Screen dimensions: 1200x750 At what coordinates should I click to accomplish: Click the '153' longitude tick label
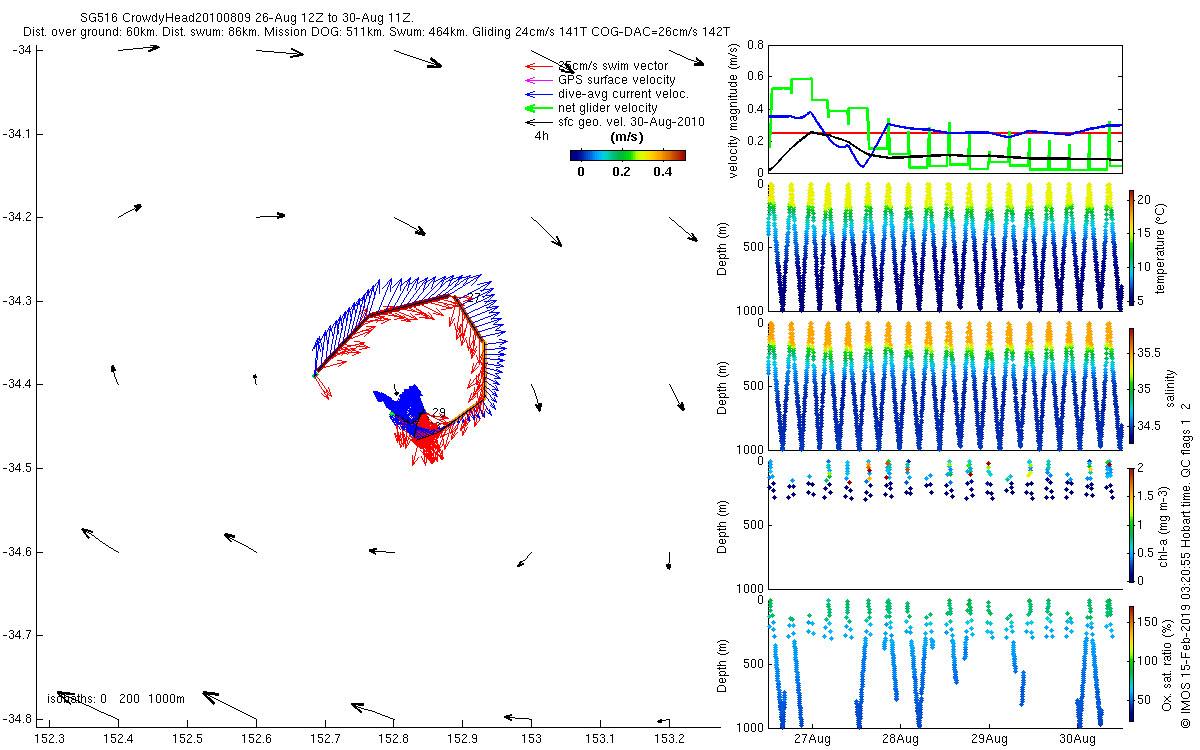(x=530, y=738)
